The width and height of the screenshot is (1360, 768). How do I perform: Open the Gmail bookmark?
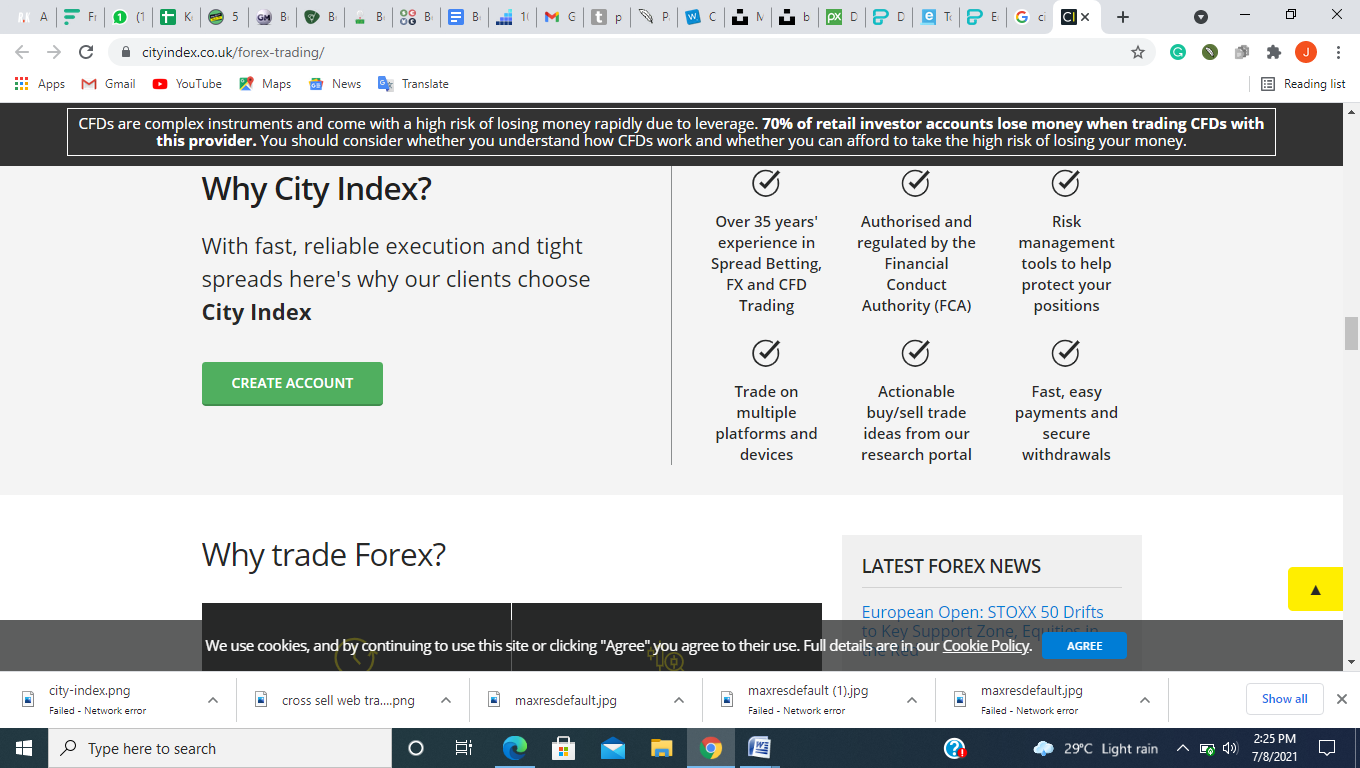(x=108, y=84)
